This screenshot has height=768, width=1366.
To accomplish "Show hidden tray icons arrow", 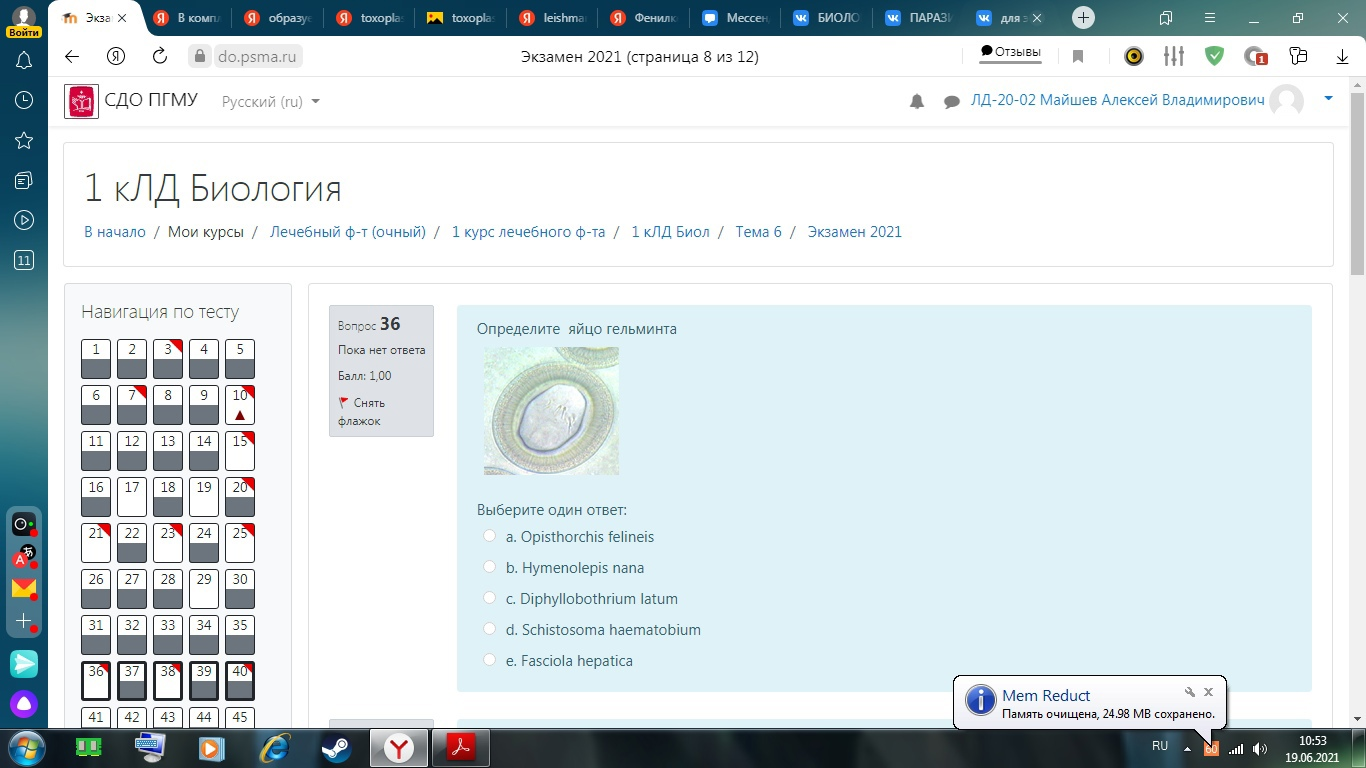I will coord(1187,748).
